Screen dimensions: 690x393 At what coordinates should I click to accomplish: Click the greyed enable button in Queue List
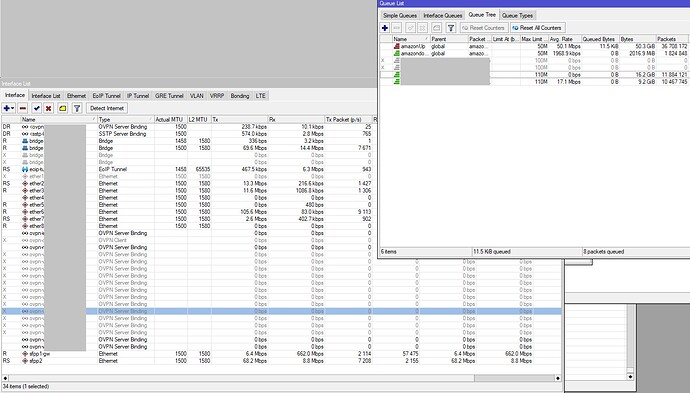click(410, 28)
